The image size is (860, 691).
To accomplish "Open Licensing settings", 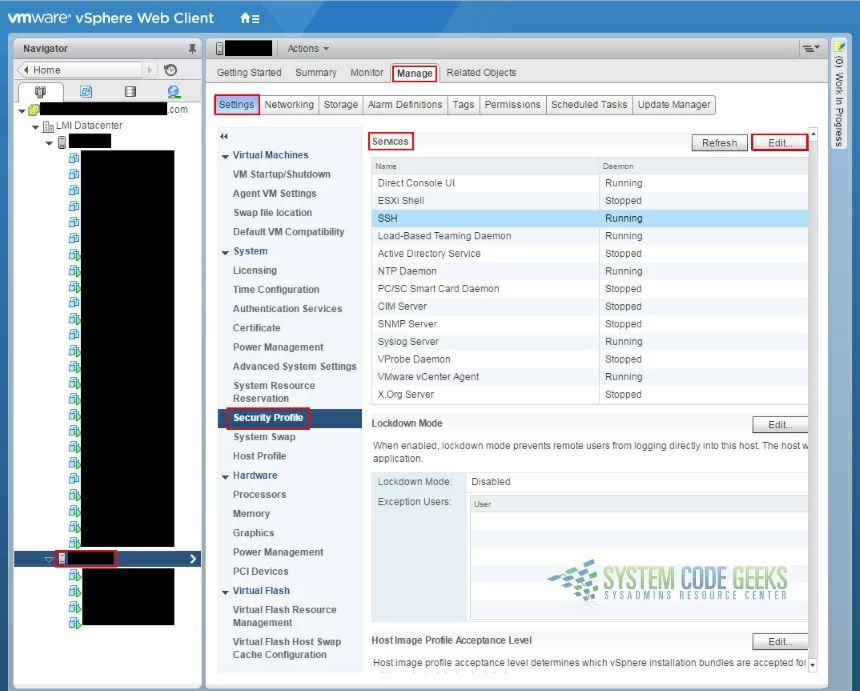I will [x=255, y=270].
